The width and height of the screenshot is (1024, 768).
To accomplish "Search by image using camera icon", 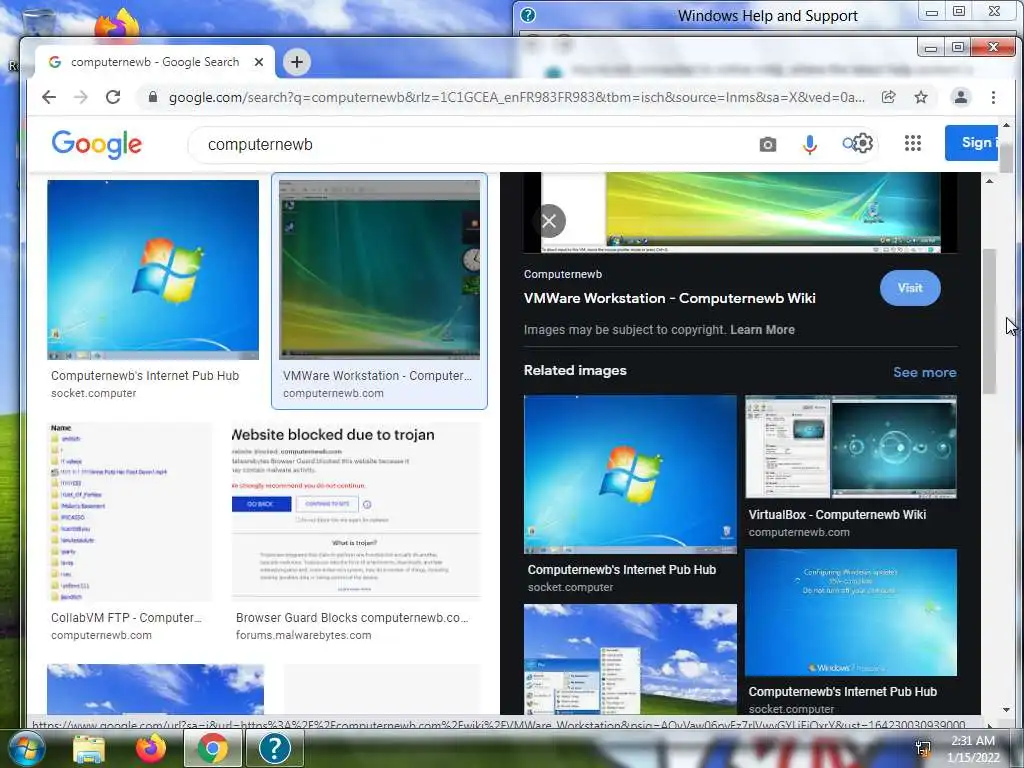I will (768, 144).
